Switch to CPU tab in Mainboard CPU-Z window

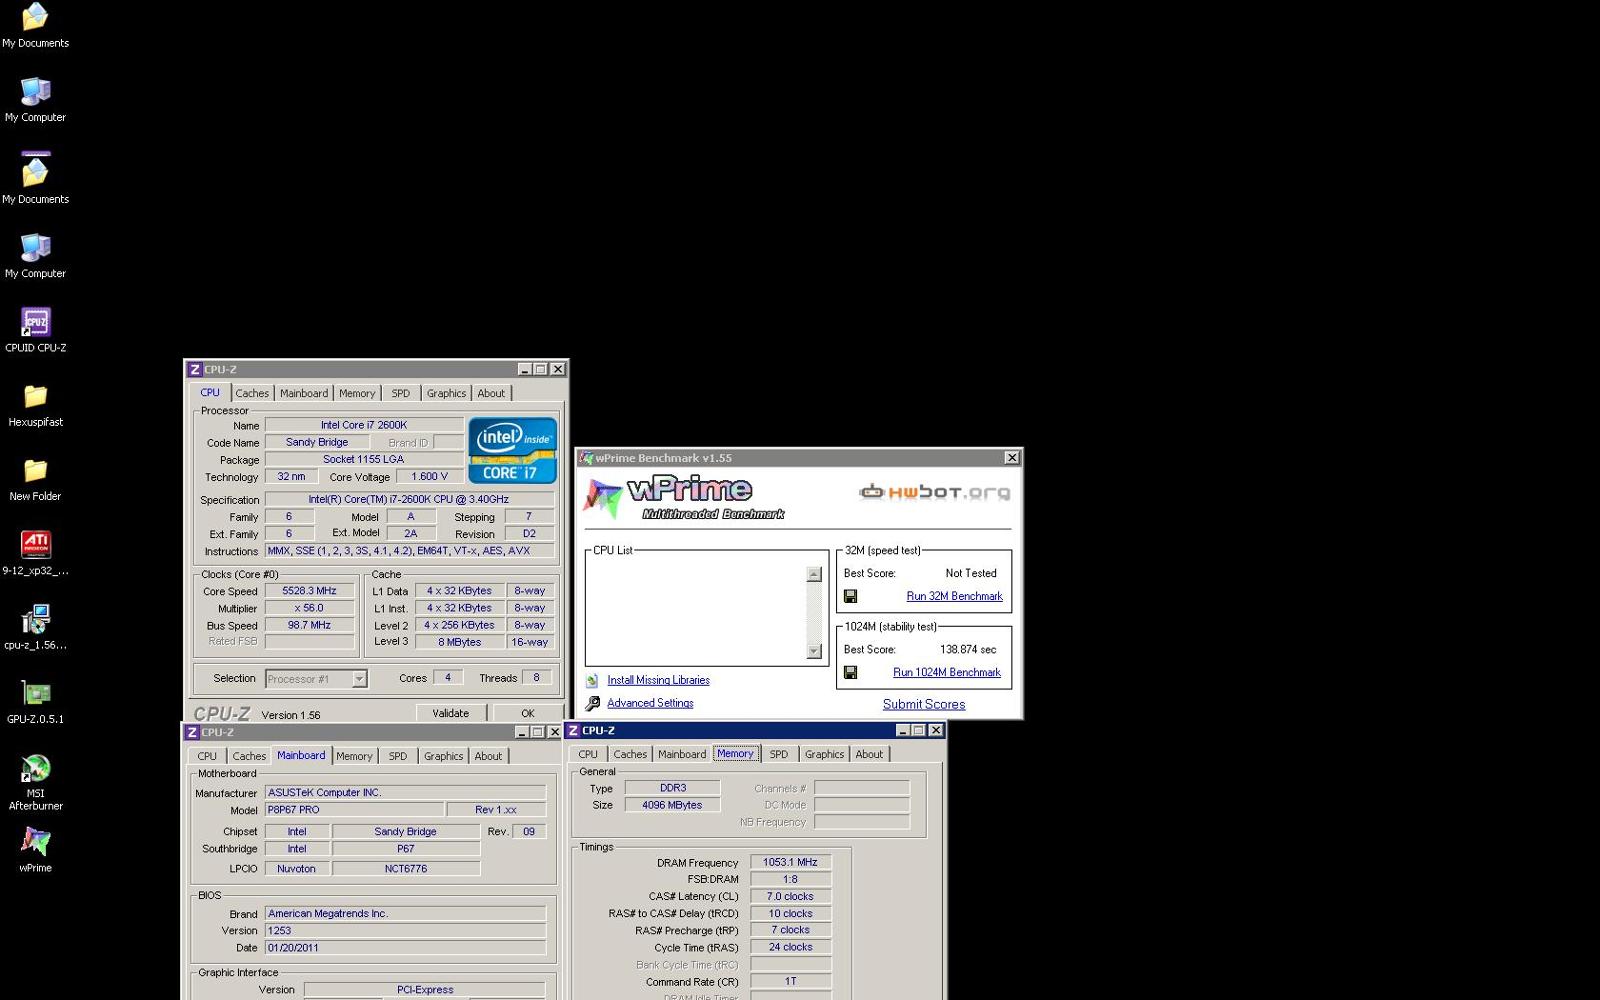click(207, 756)
